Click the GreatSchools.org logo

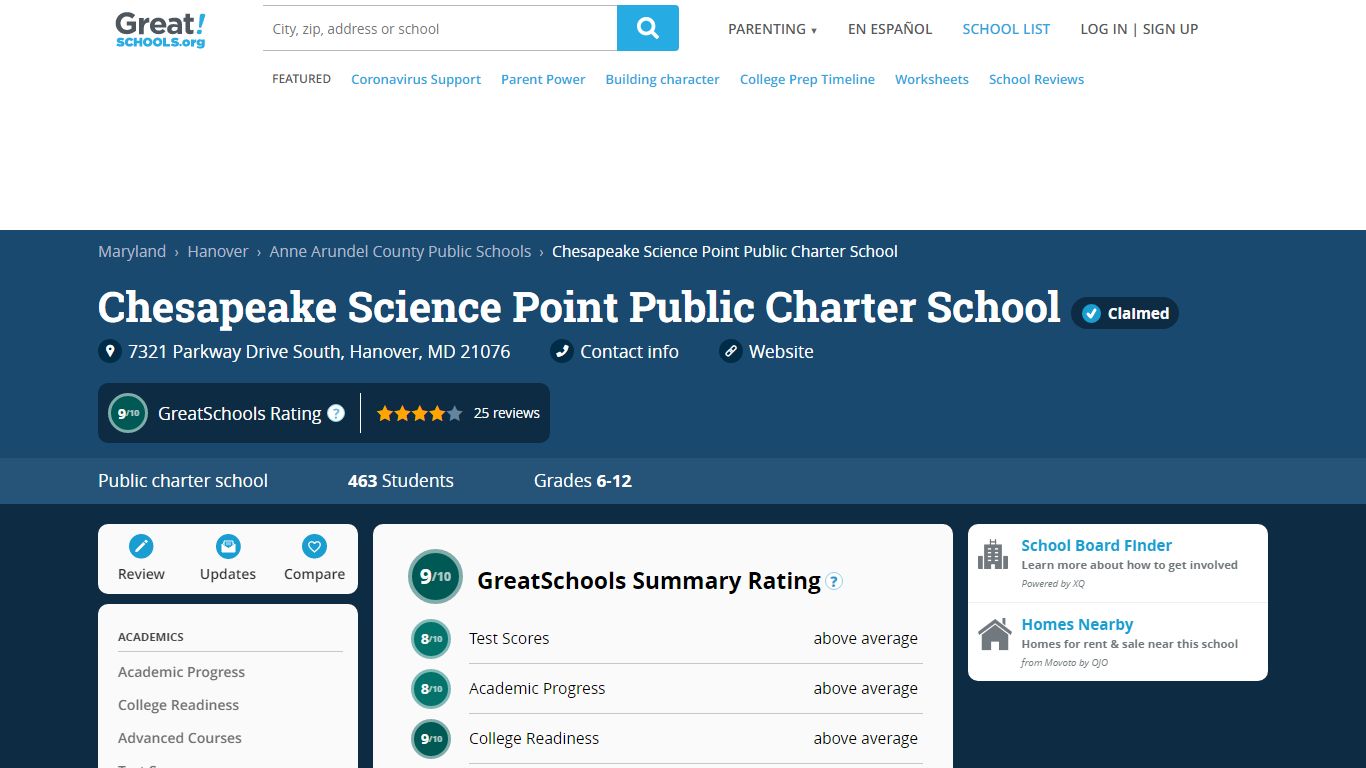coord(161,30)
